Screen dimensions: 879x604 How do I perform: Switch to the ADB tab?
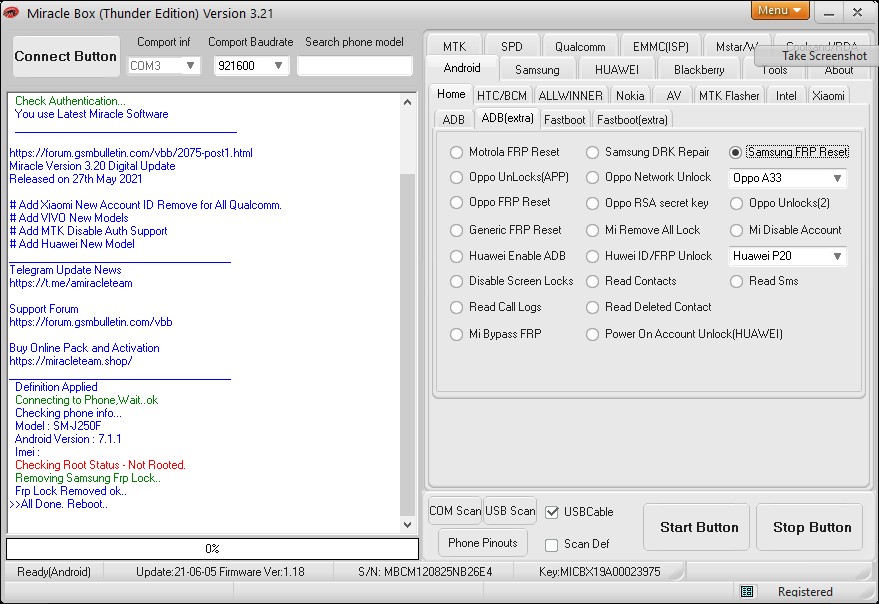click(x=454, y=119)
